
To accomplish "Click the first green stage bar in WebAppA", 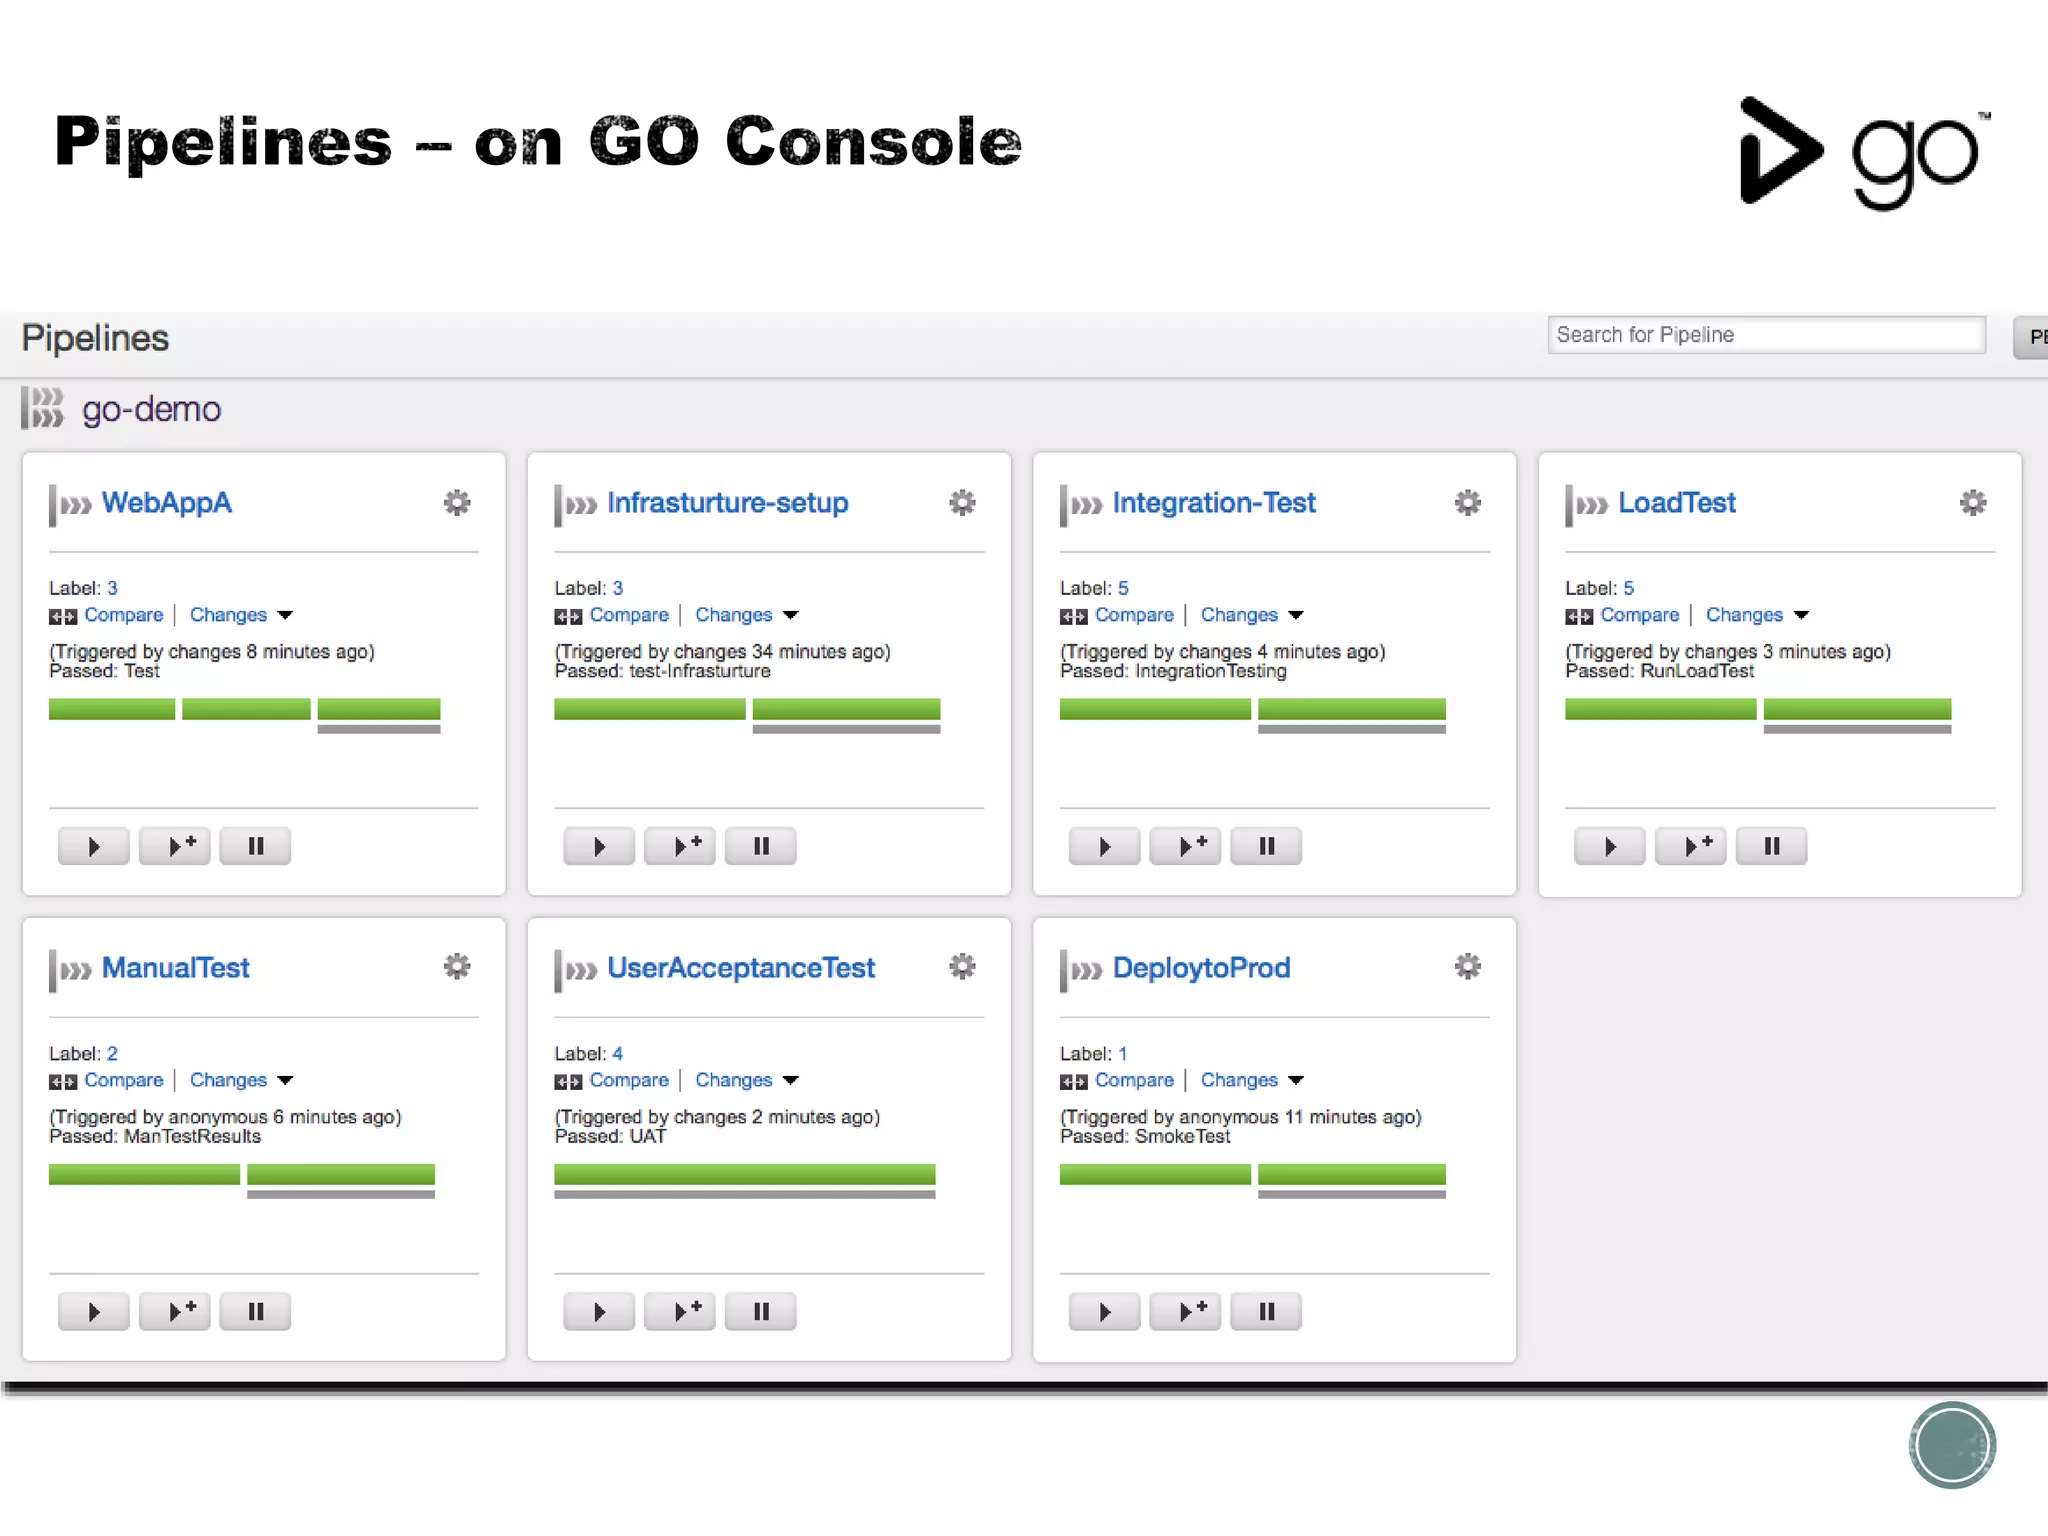I will (112, 709).
